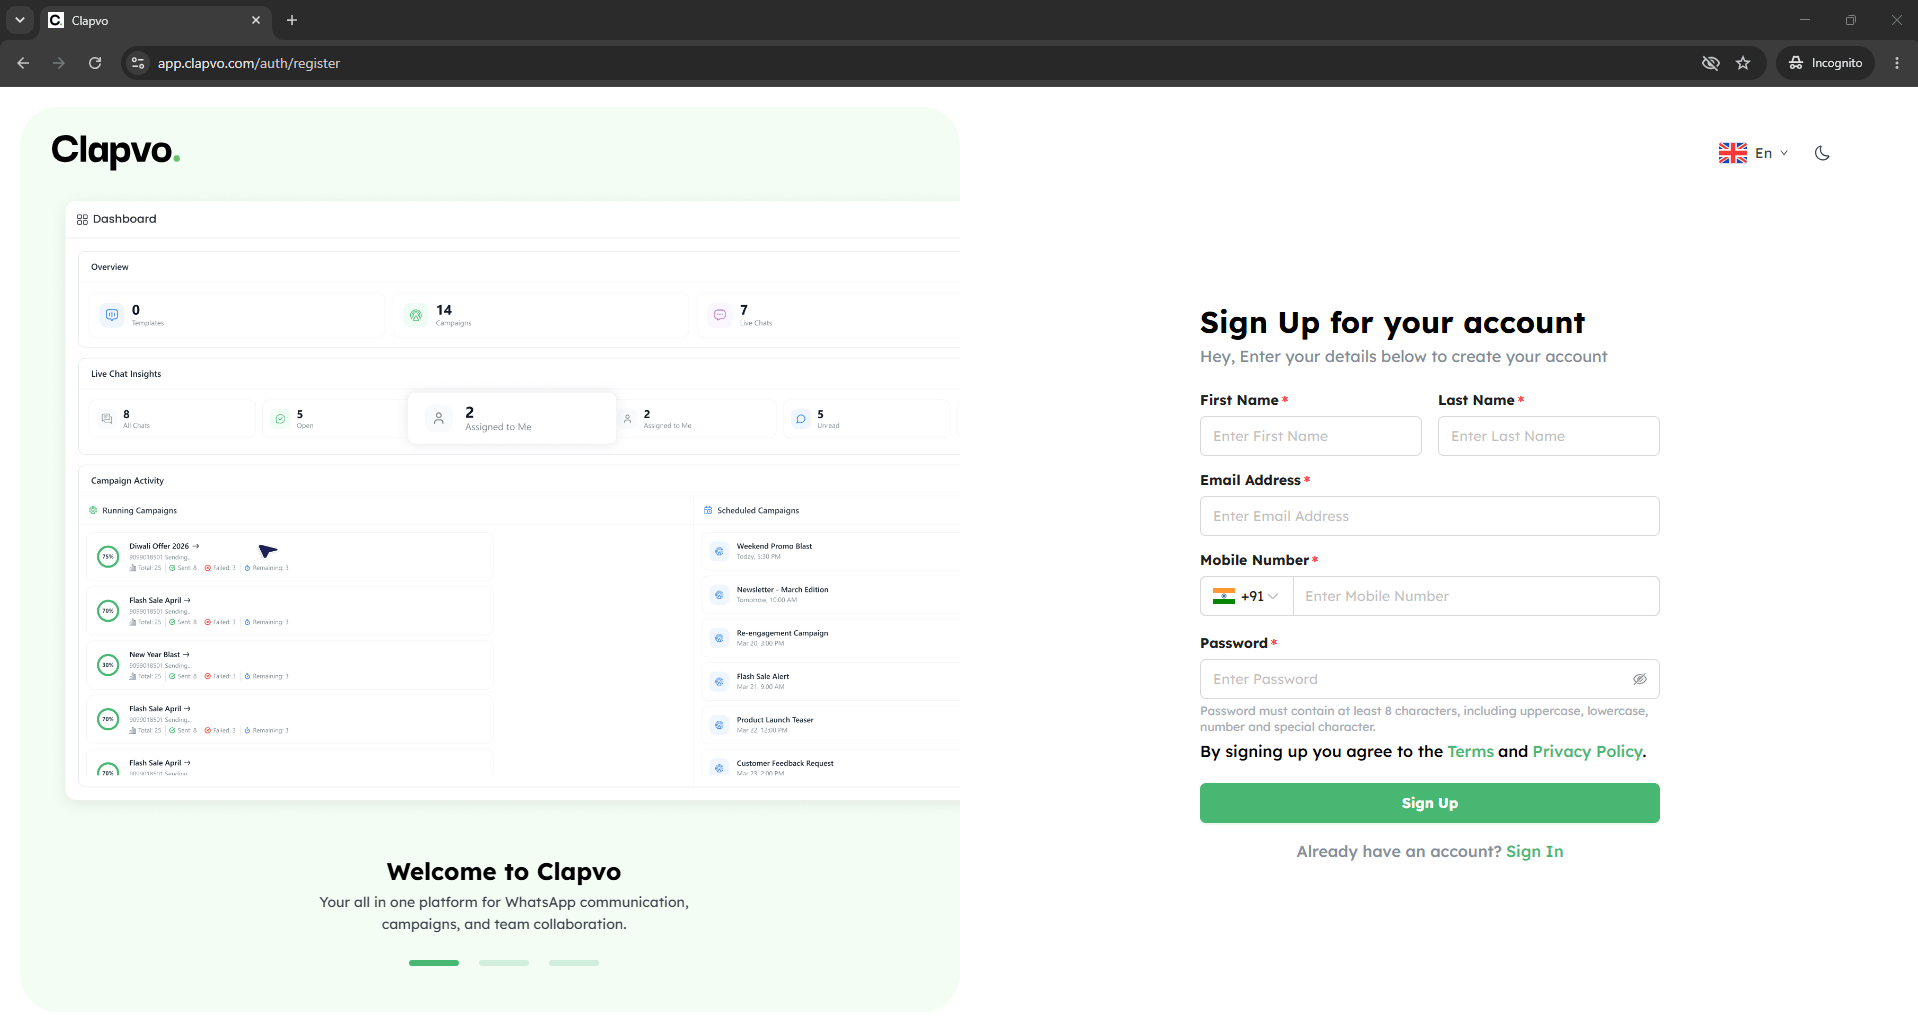
Task: Focus the Enter Mobile Number field
Action: (x=1476, y=596)
